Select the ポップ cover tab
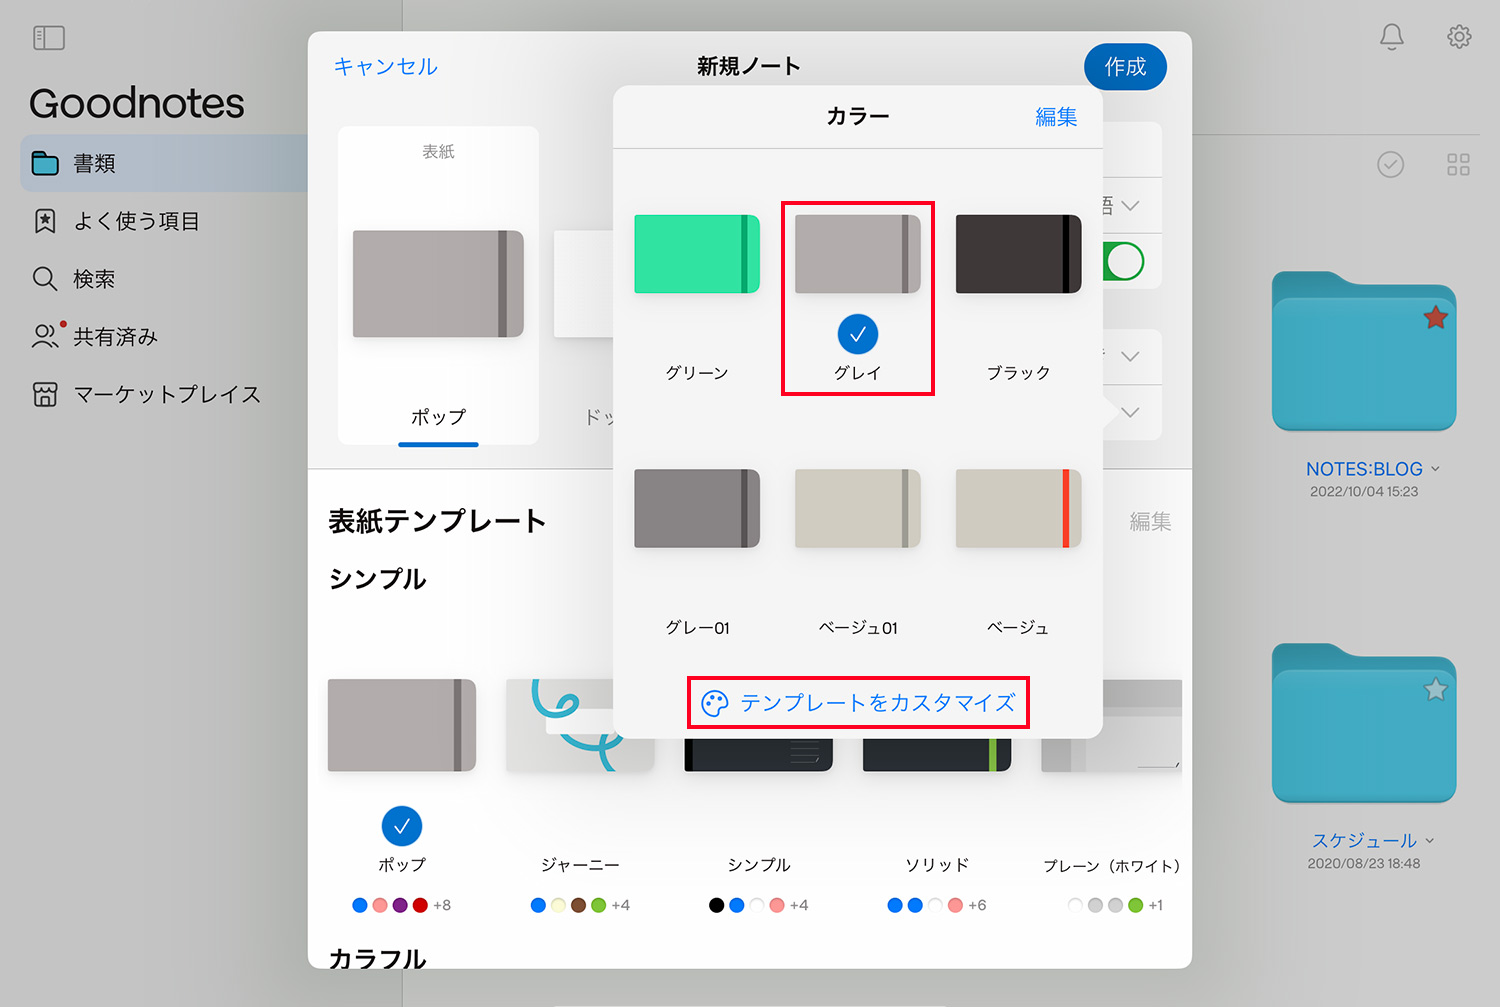 click(438, 417)
